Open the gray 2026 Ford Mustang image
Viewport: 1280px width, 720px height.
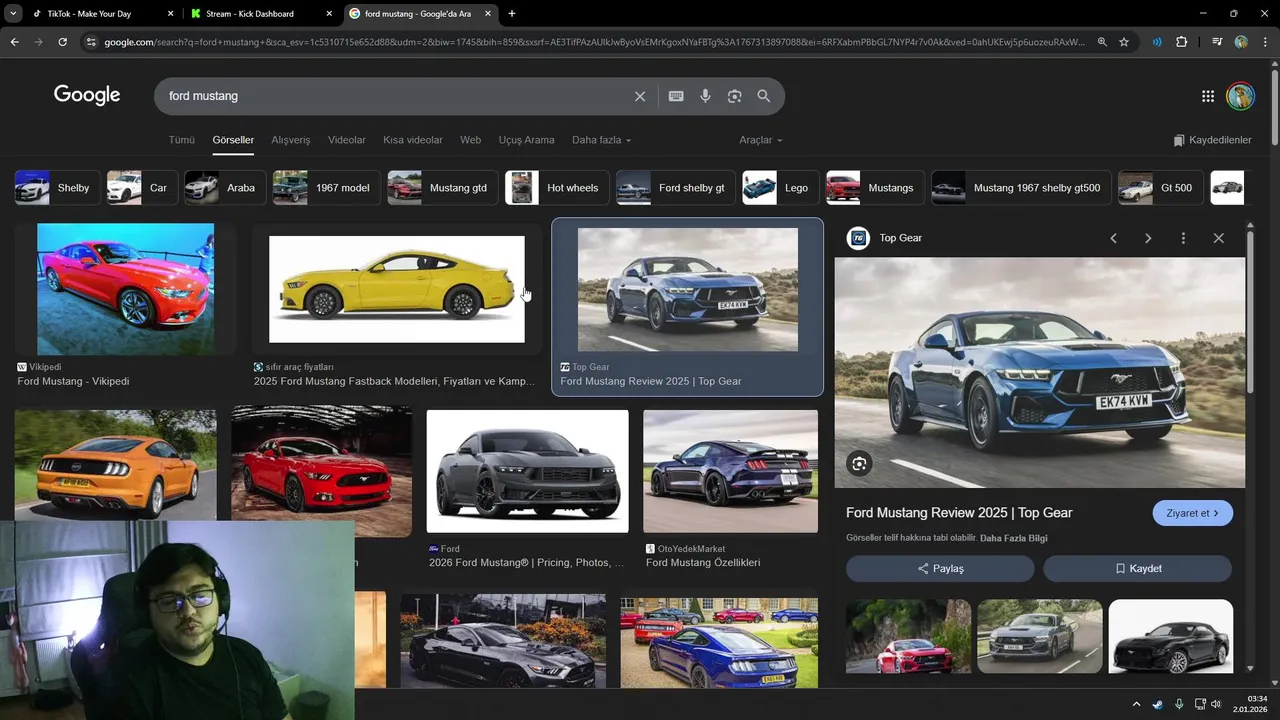(527, 471)
